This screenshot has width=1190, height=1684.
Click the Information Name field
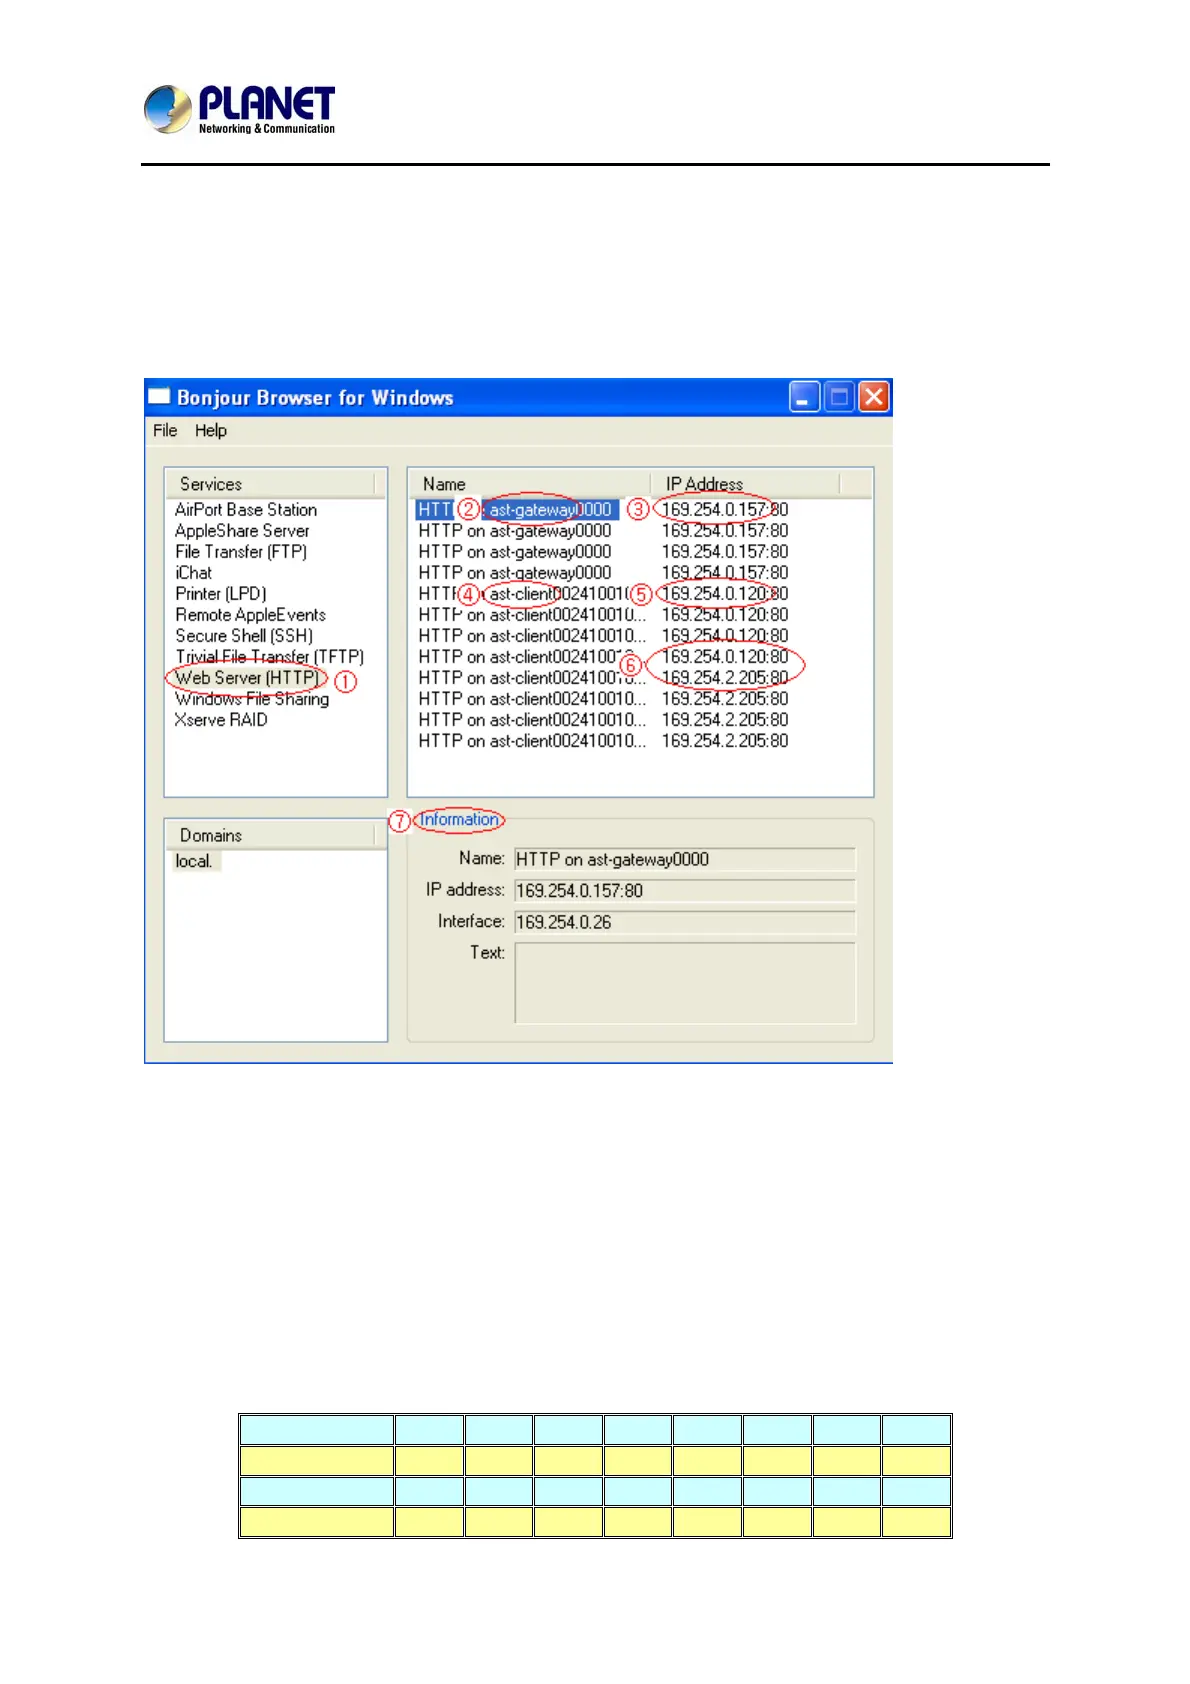tap(685, 860)
